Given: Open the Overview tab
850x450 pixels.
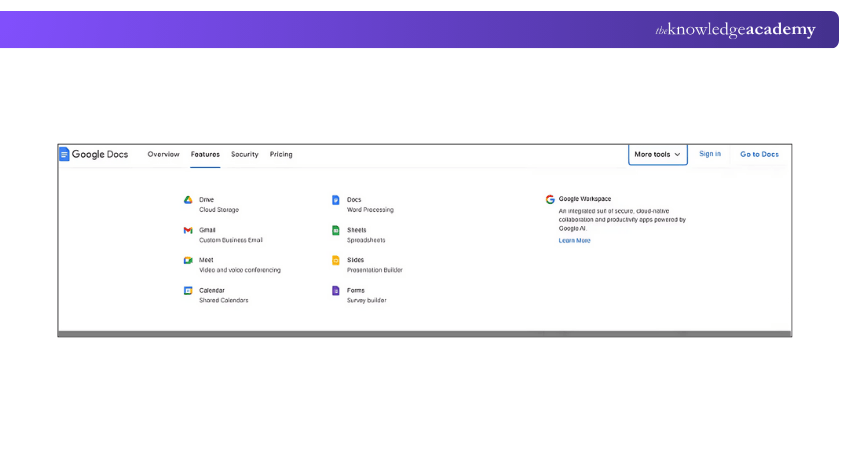Looking at the screenshot, I should tap(163, 155).
